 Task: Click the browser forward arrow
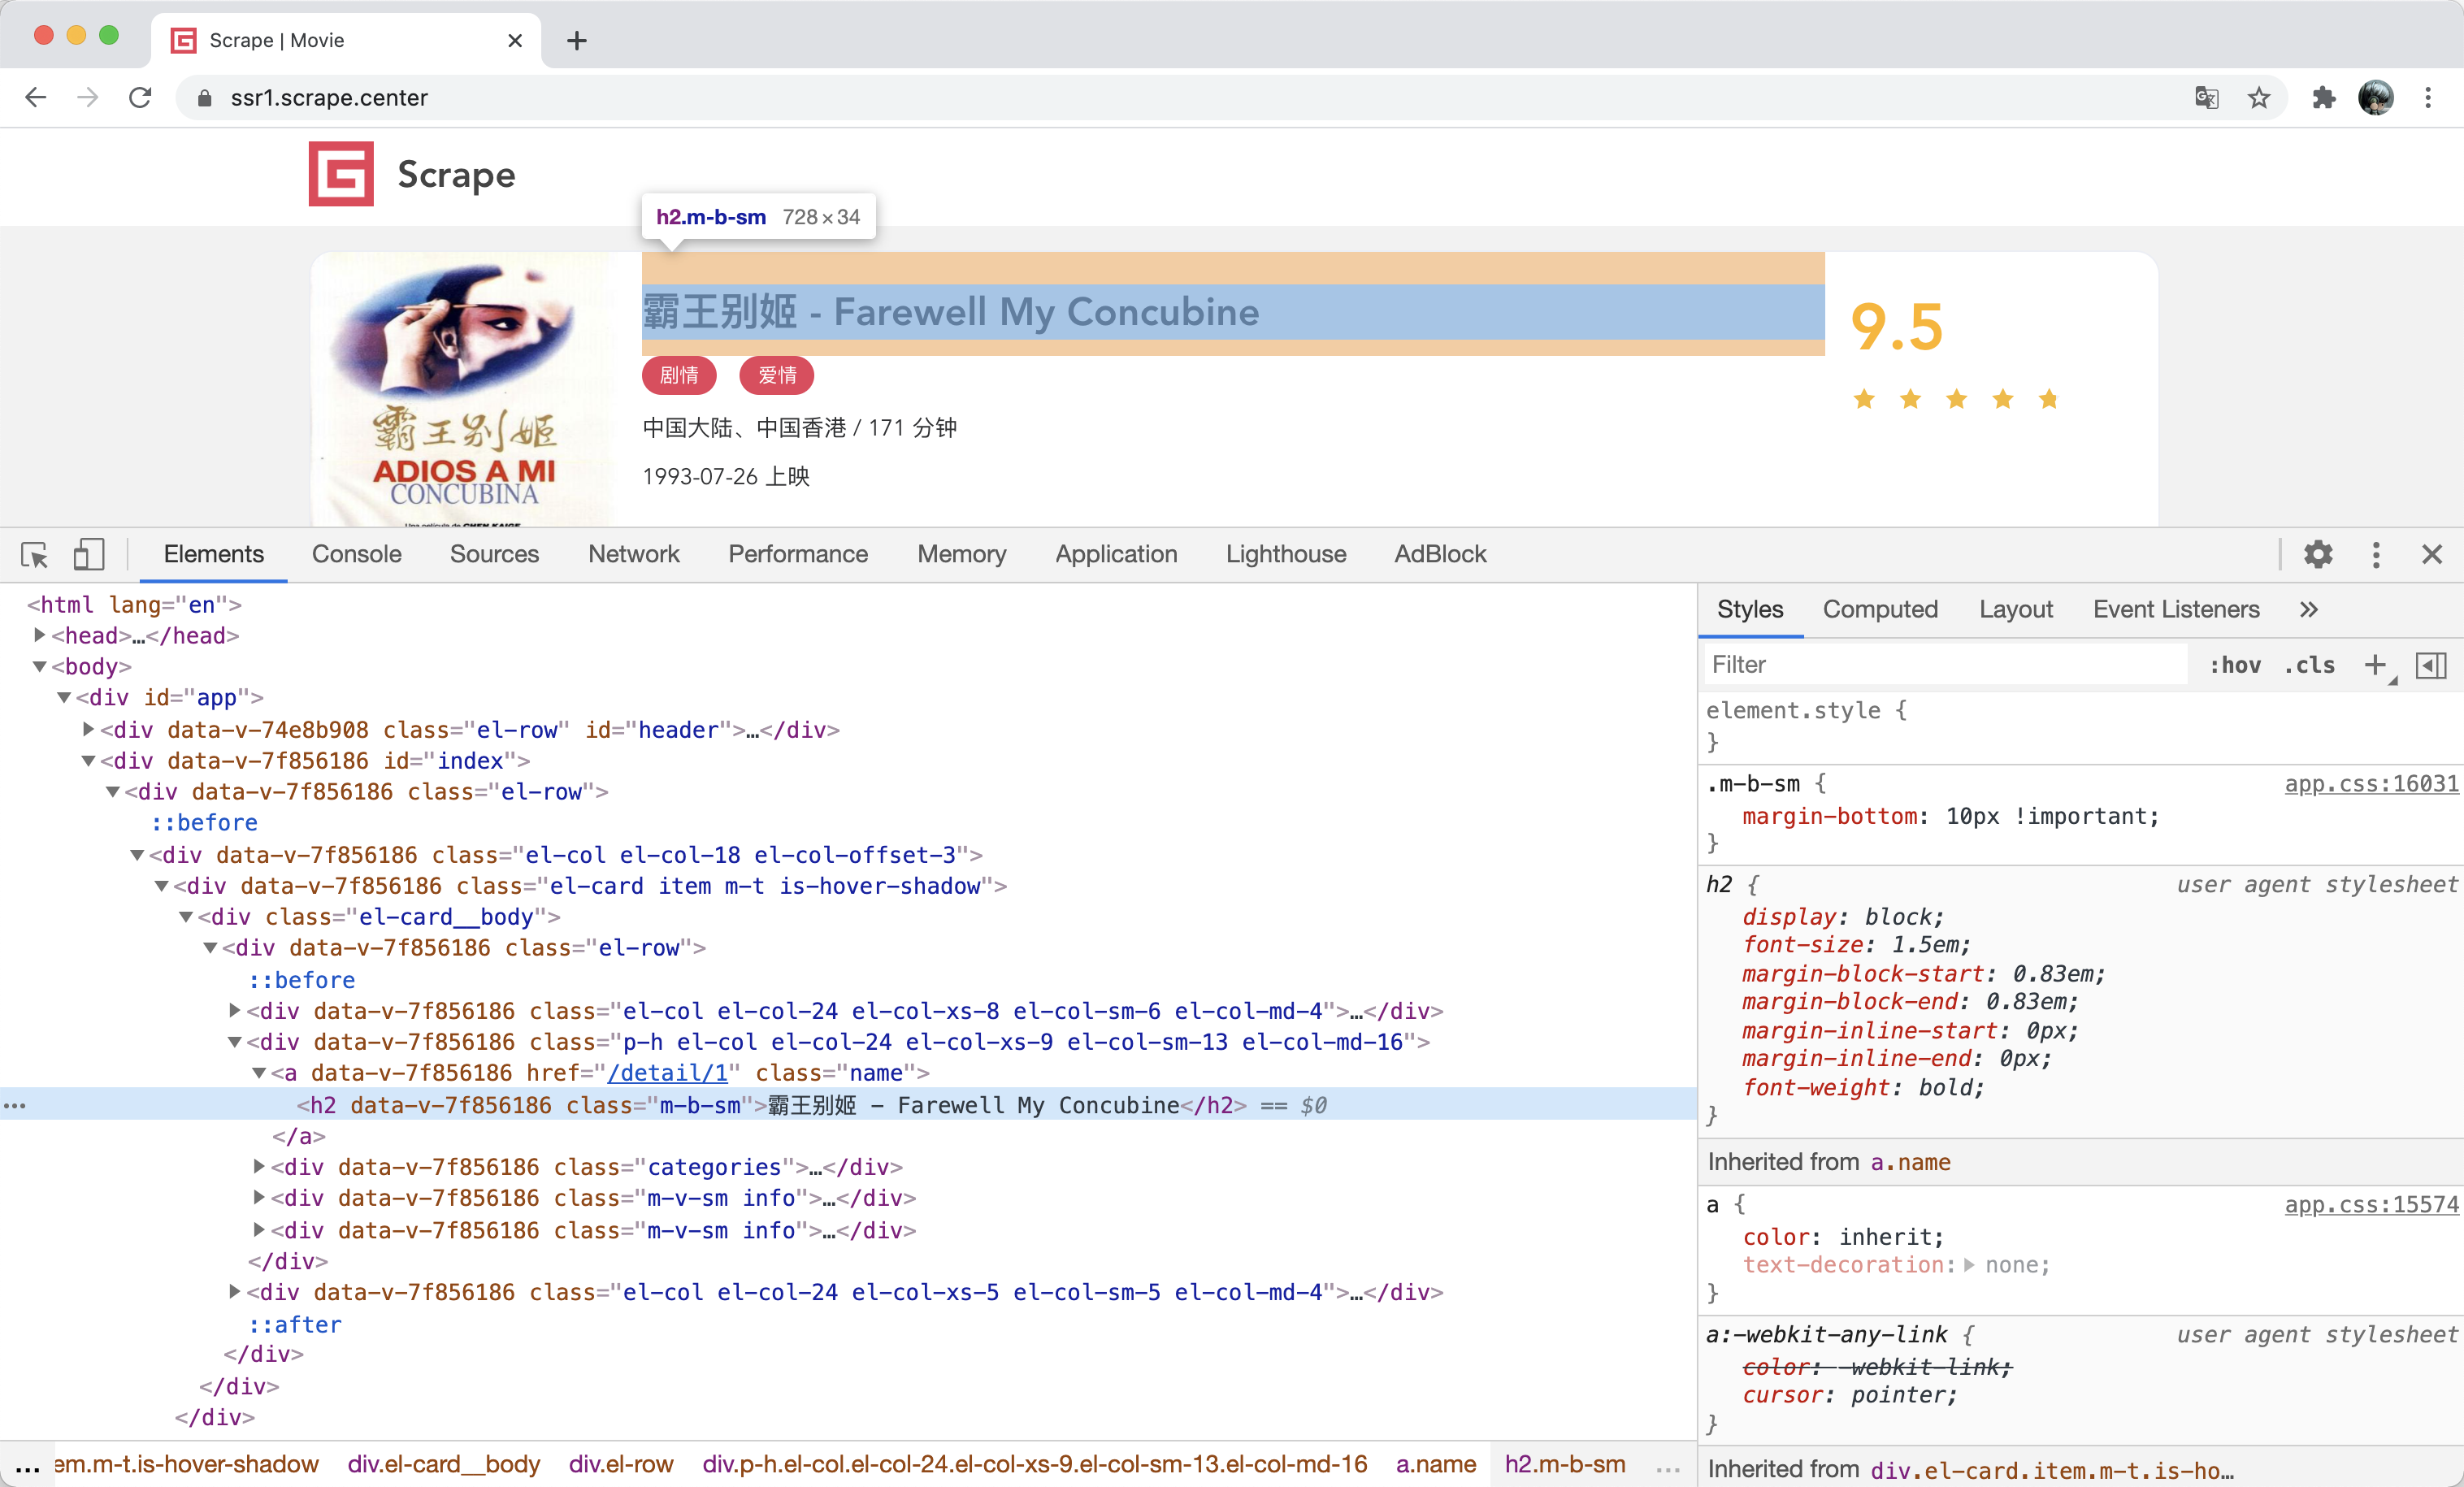pyautogui.click(x=88, y=97)
